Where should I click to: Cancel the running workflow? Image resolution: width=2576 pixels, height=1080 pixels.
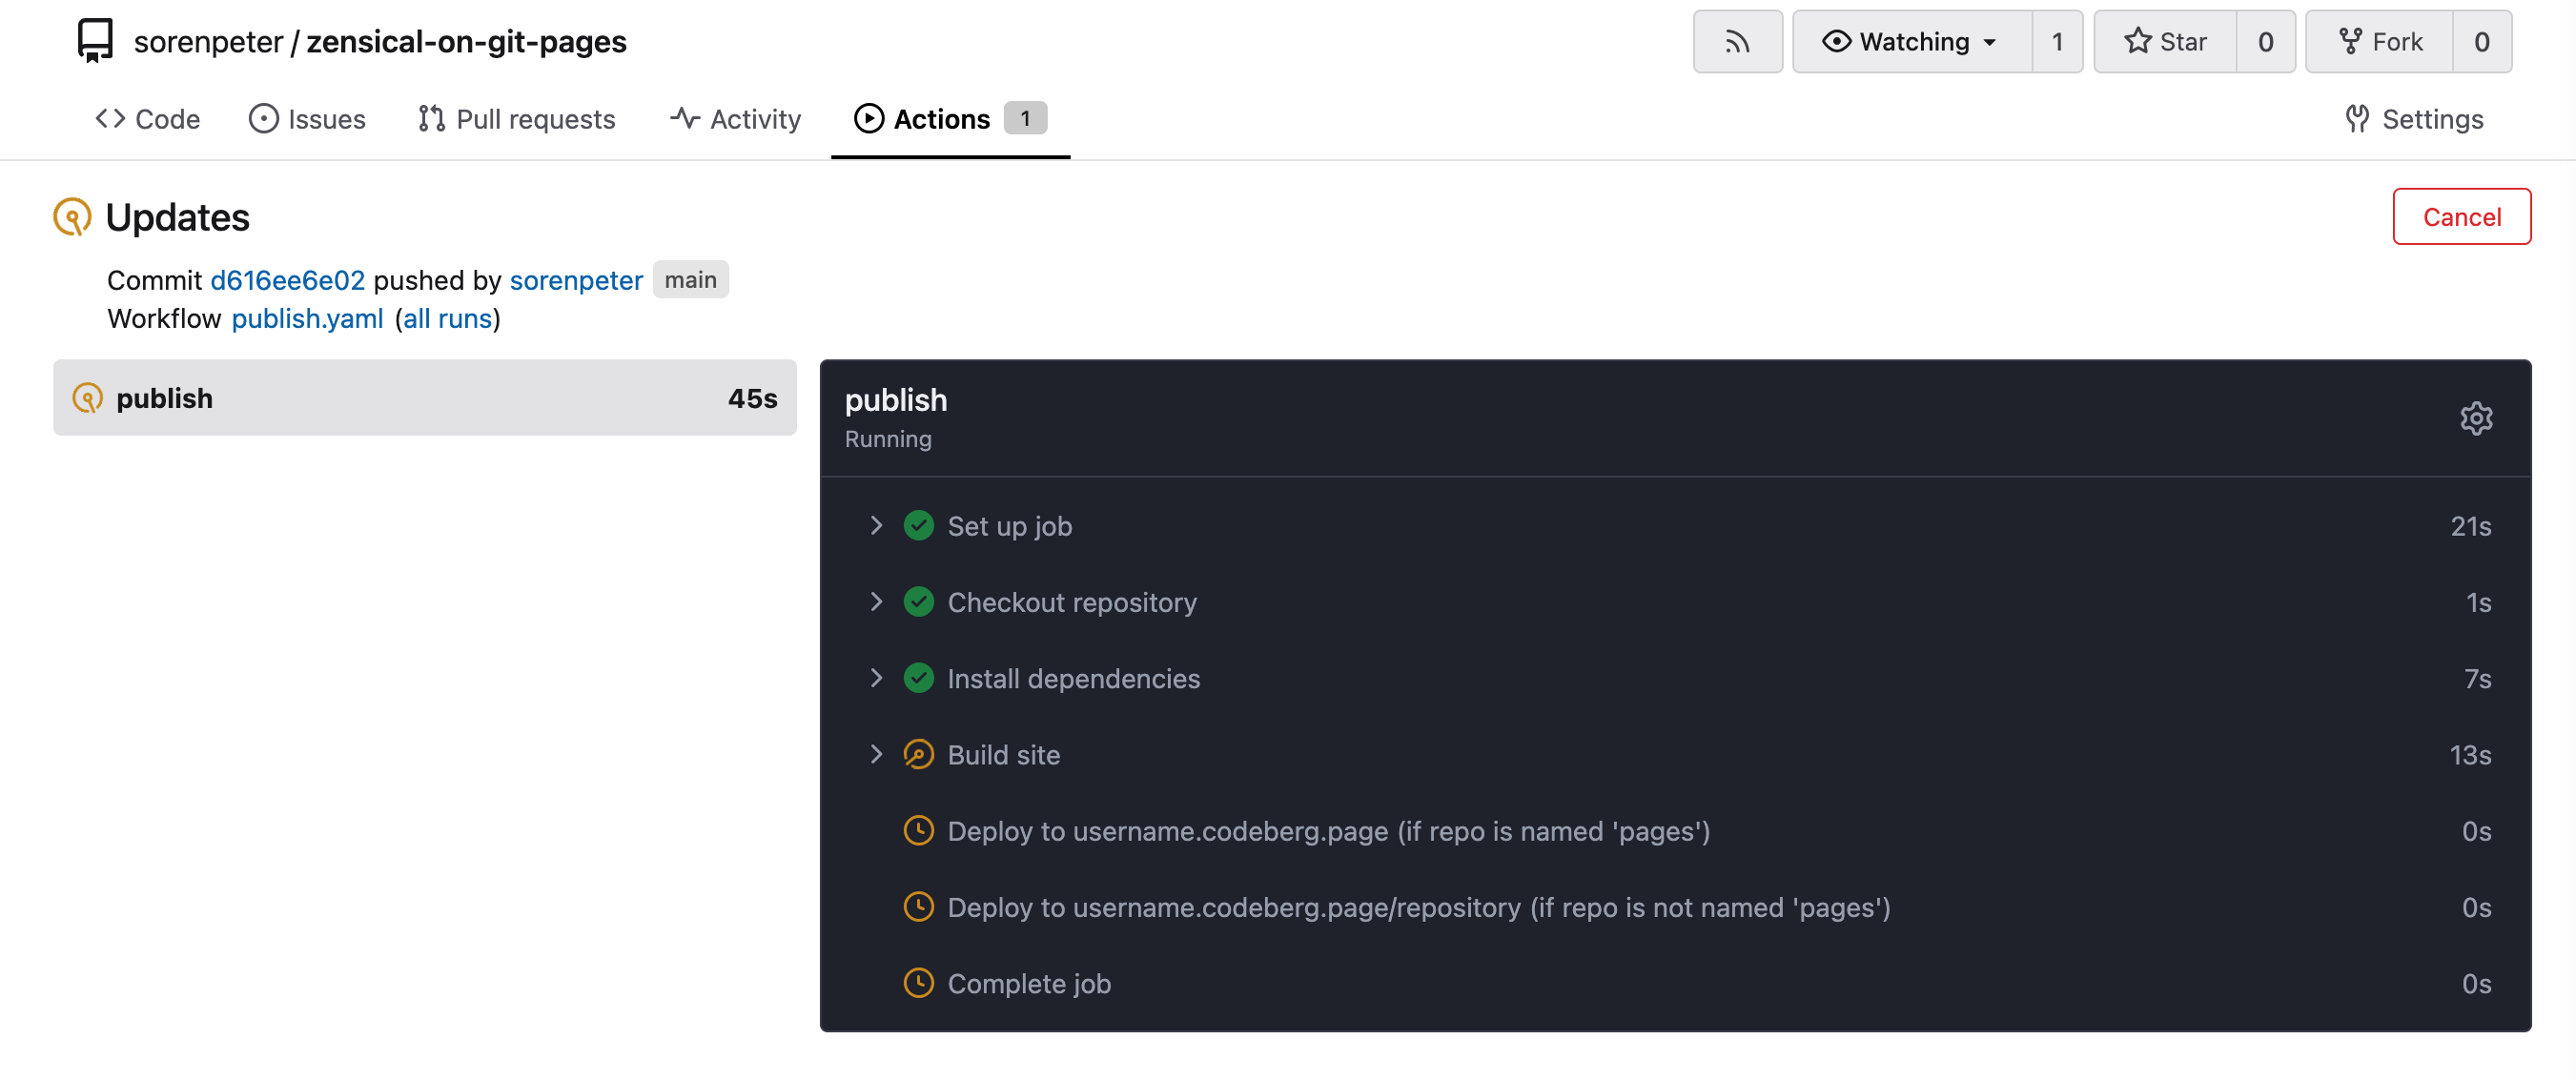pyautogui.click(x=2461, y=216)
